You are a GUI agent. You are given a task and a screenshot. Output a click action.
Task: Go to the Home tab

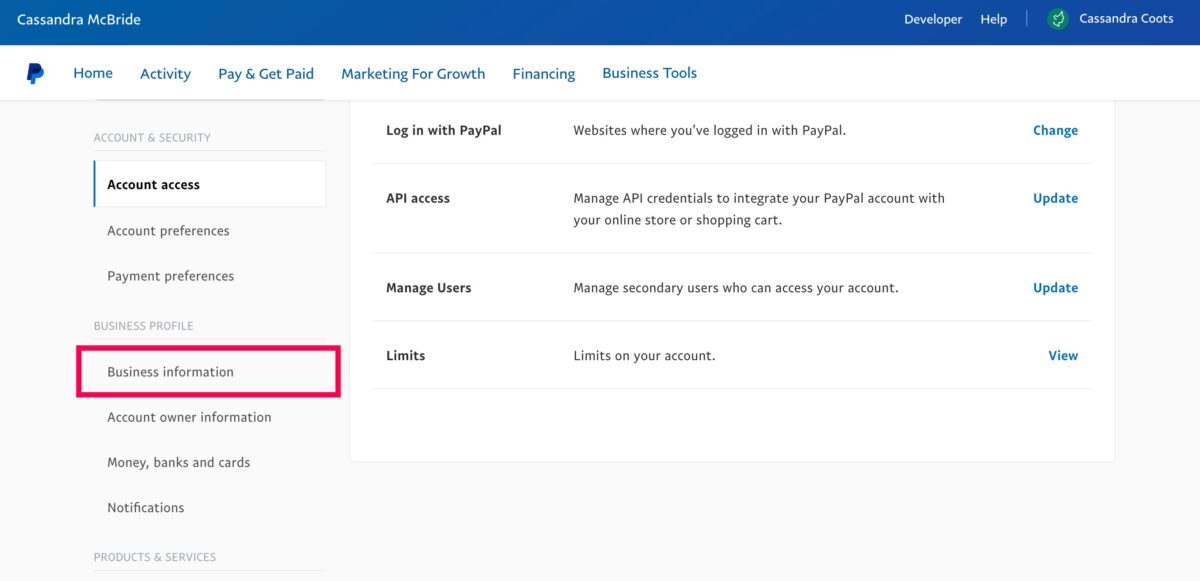click(93, 73)
